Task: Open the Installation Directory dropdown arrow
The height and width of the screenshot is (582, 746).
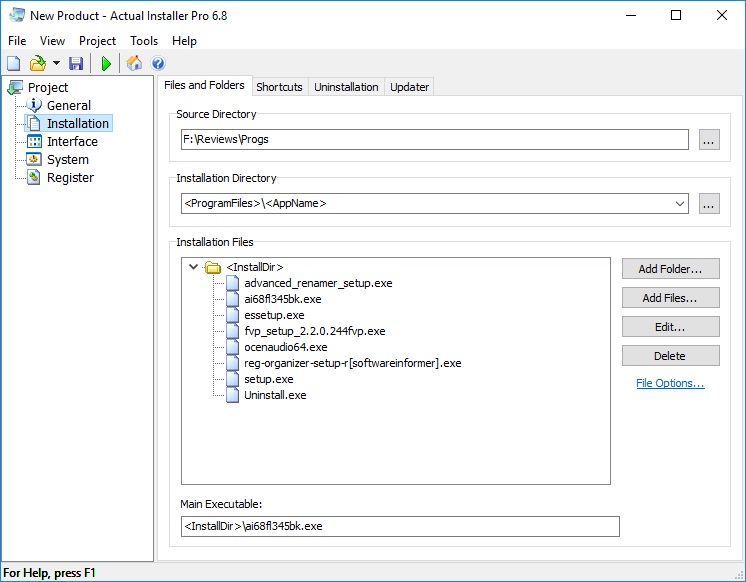Action: tap(679, 204)
